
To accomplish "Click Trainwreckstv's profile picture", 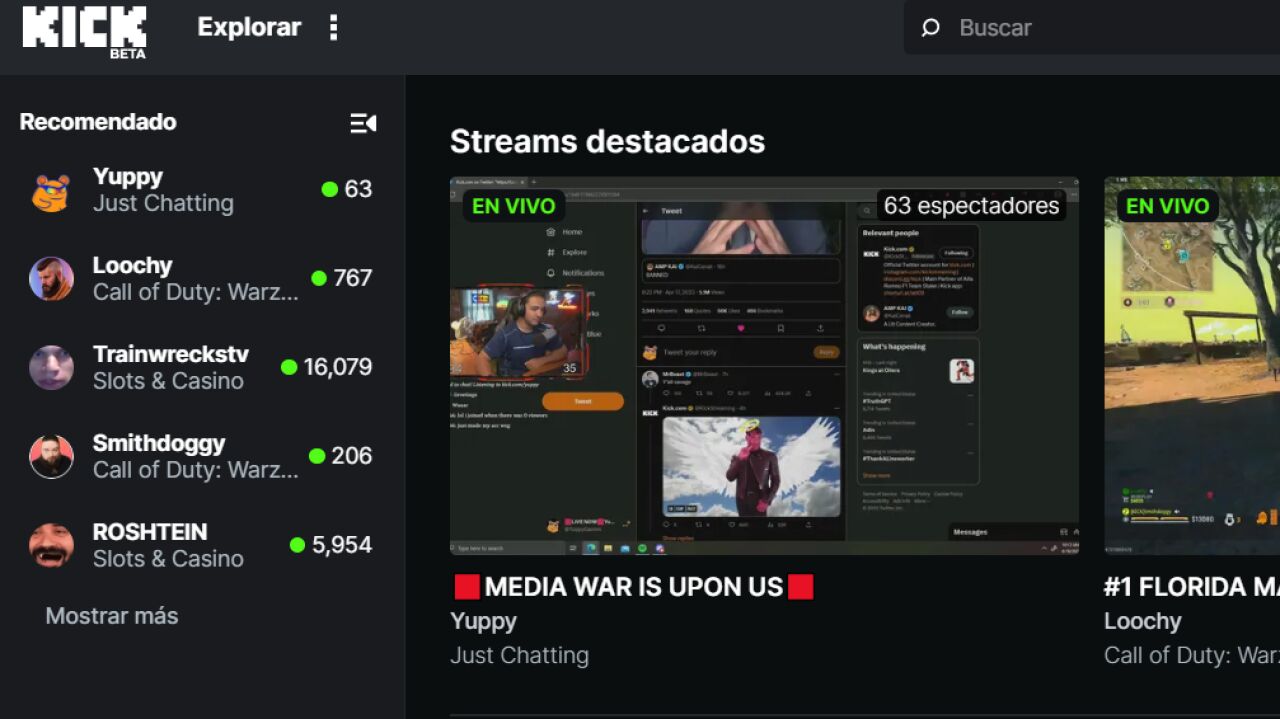I will (x=51, y=367).
